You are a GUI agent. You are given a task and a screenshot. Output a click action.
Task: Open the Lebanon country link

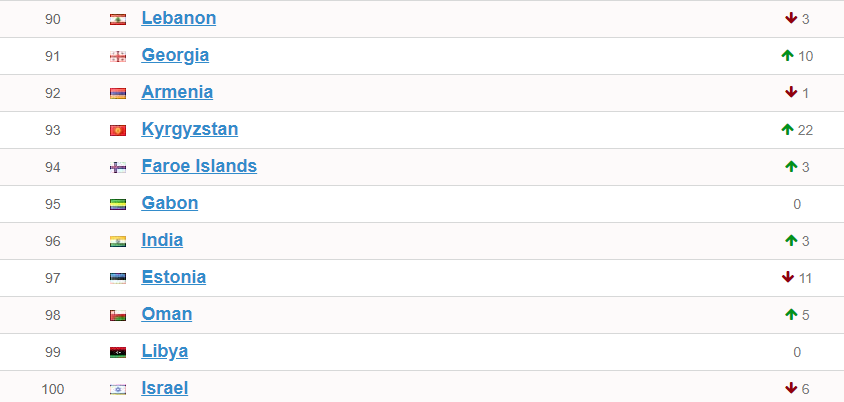[179, 18]
